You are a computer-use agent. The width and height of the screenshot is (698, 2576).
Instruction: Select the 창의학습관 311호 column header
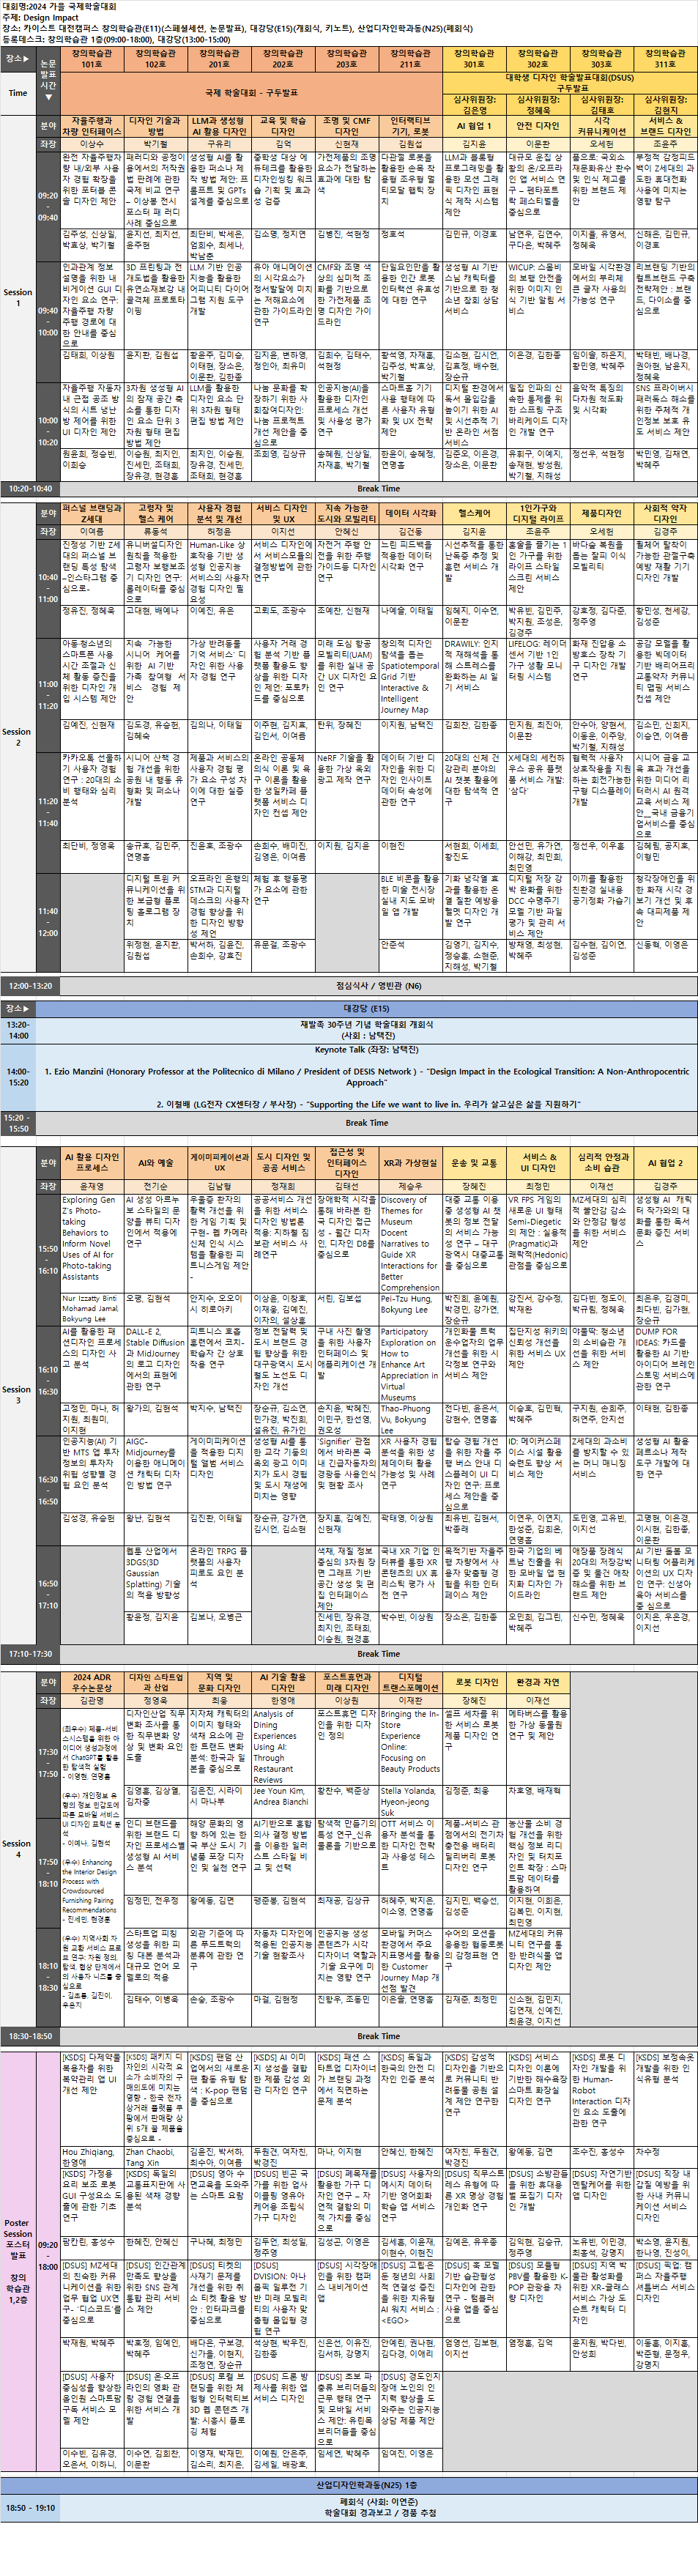pos(665,59)
